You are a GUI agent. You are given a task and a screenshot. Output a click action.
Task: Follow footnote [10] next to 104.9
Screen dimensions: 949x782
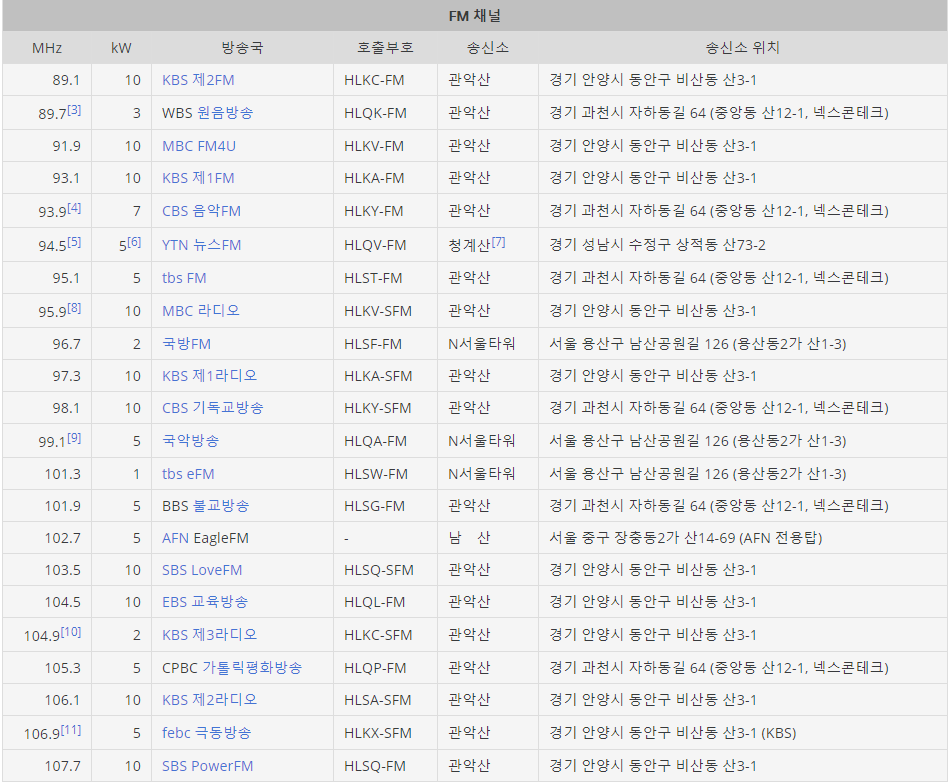(x=71, y=632)
